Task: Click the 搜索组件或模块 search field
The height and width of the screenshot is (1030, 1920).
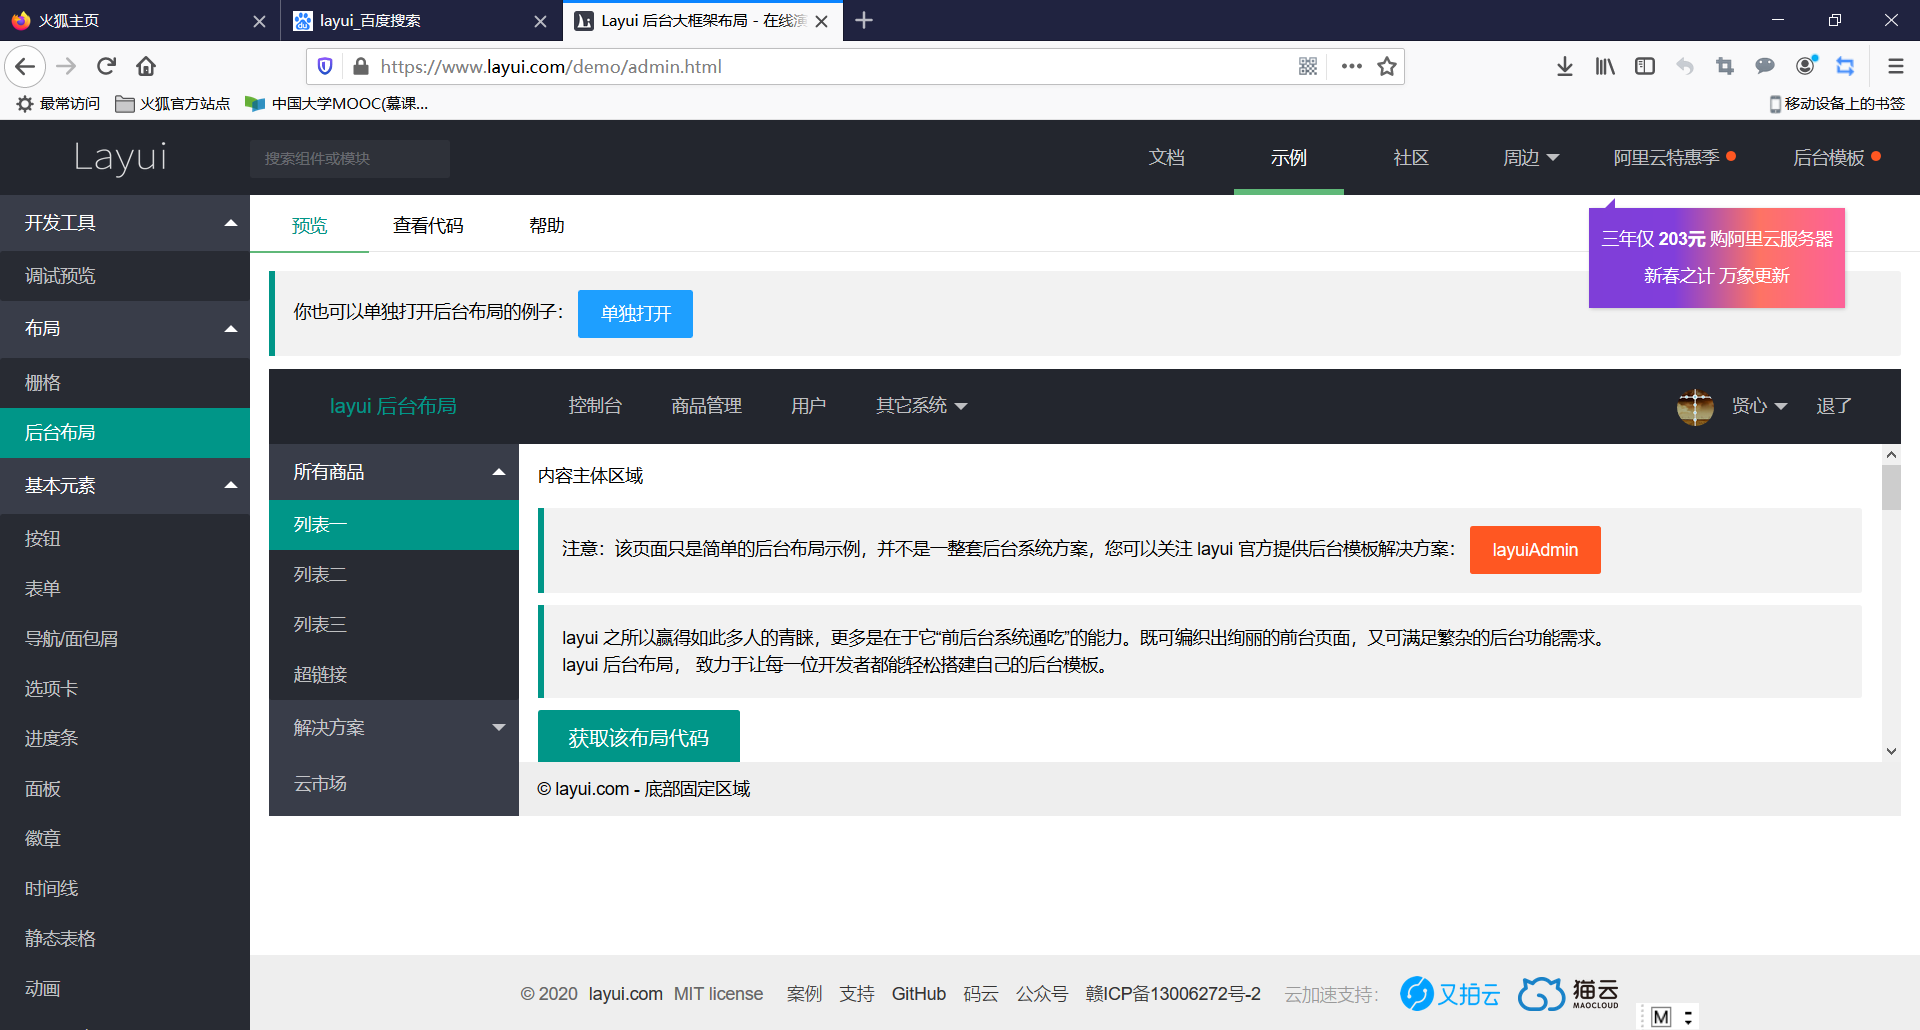Action: coord(349,158)
